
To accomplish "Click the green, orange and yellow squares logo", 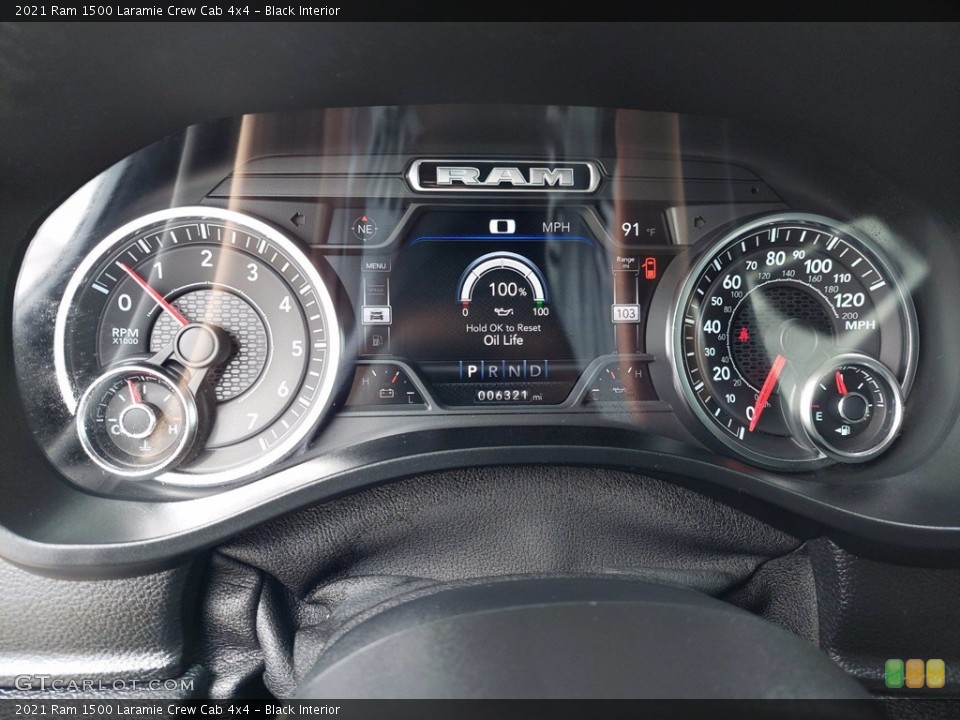I will 915,673.
